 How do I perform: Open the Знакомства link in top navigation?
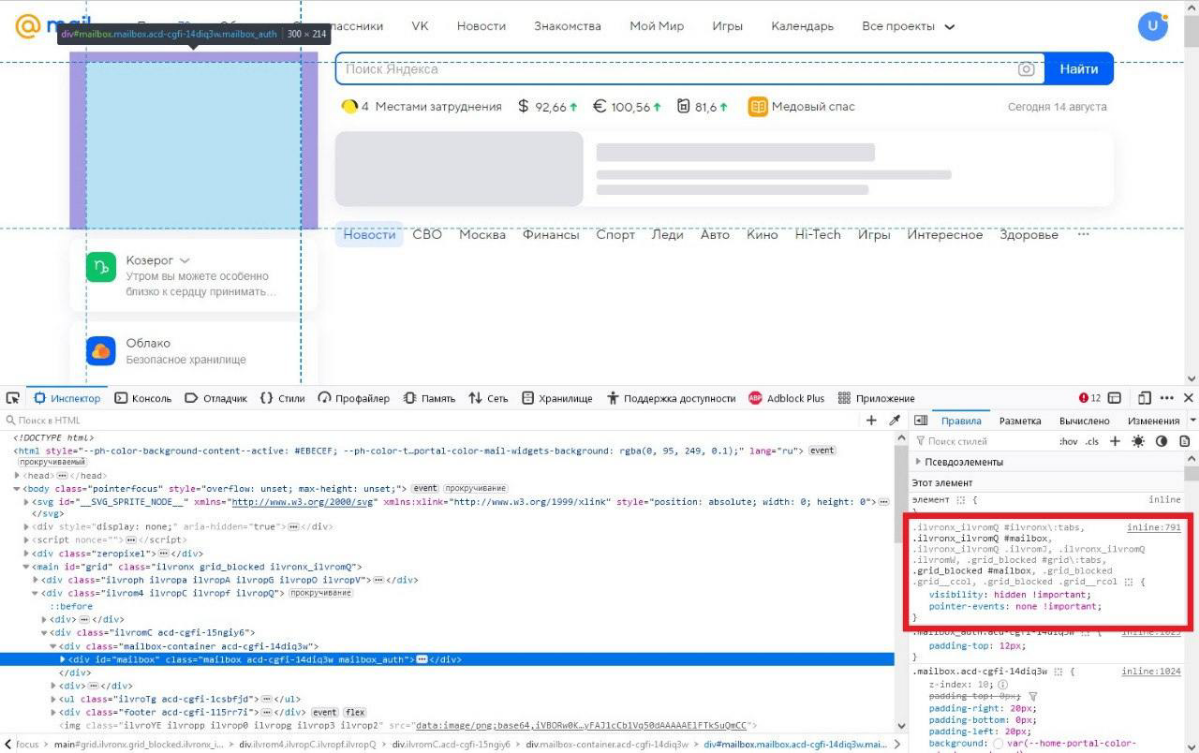click(567, 26)
